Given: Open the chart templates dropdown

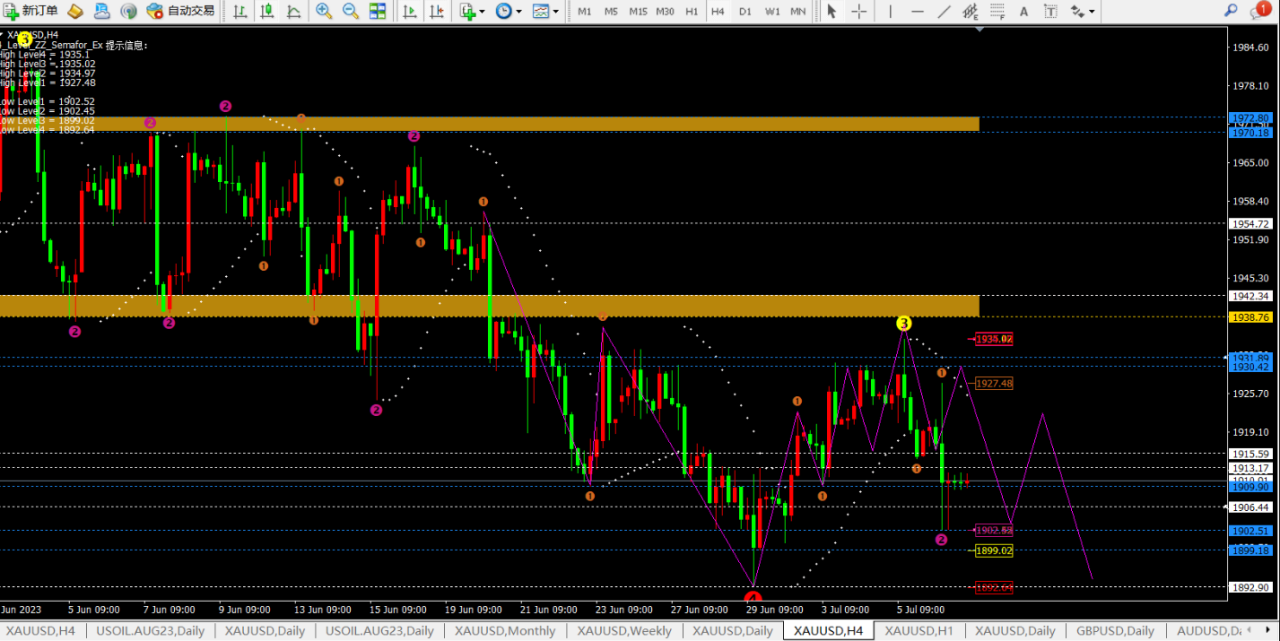Looking at the screenshot, I should pos(546,11).
